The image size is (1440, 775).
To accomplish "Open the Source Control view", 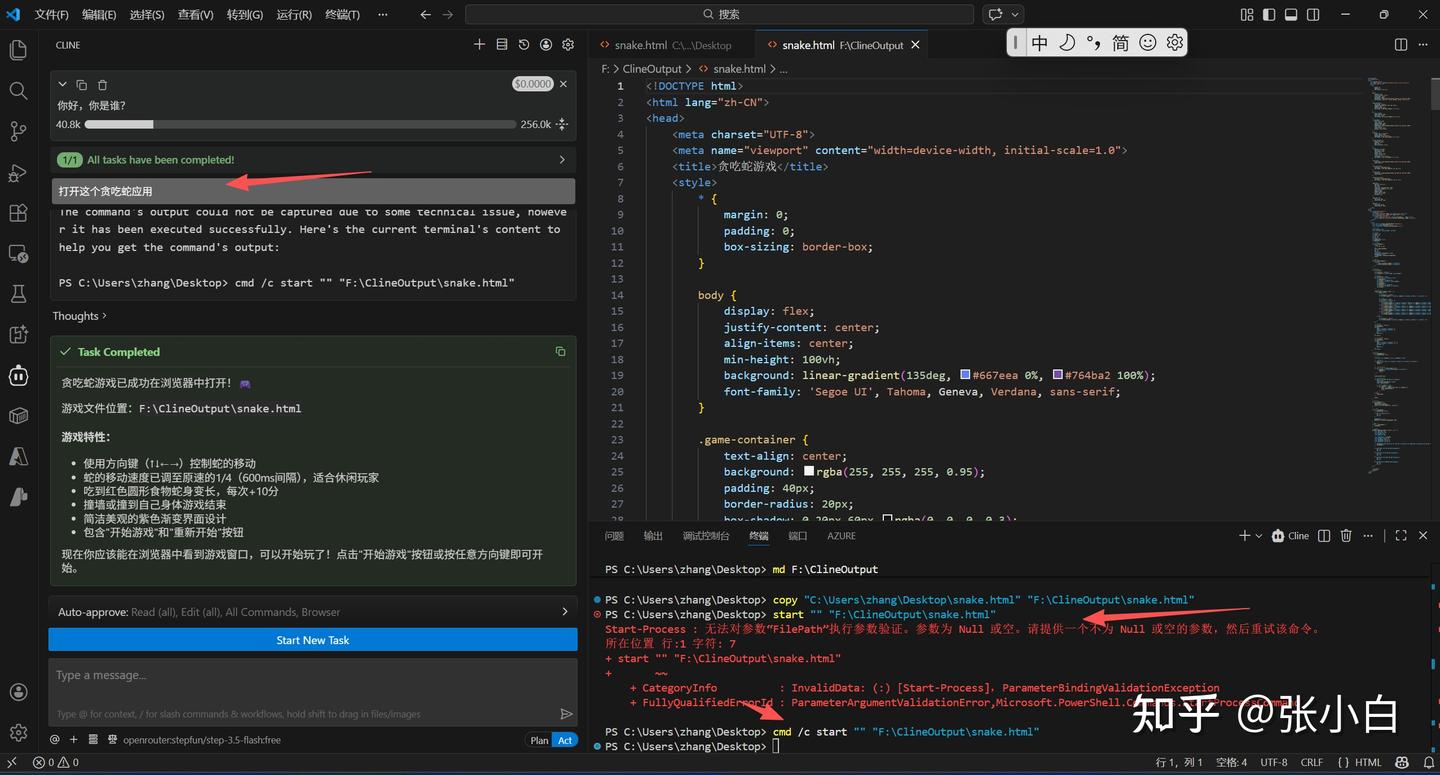I will pyautogui.click(x=18, y=132).
